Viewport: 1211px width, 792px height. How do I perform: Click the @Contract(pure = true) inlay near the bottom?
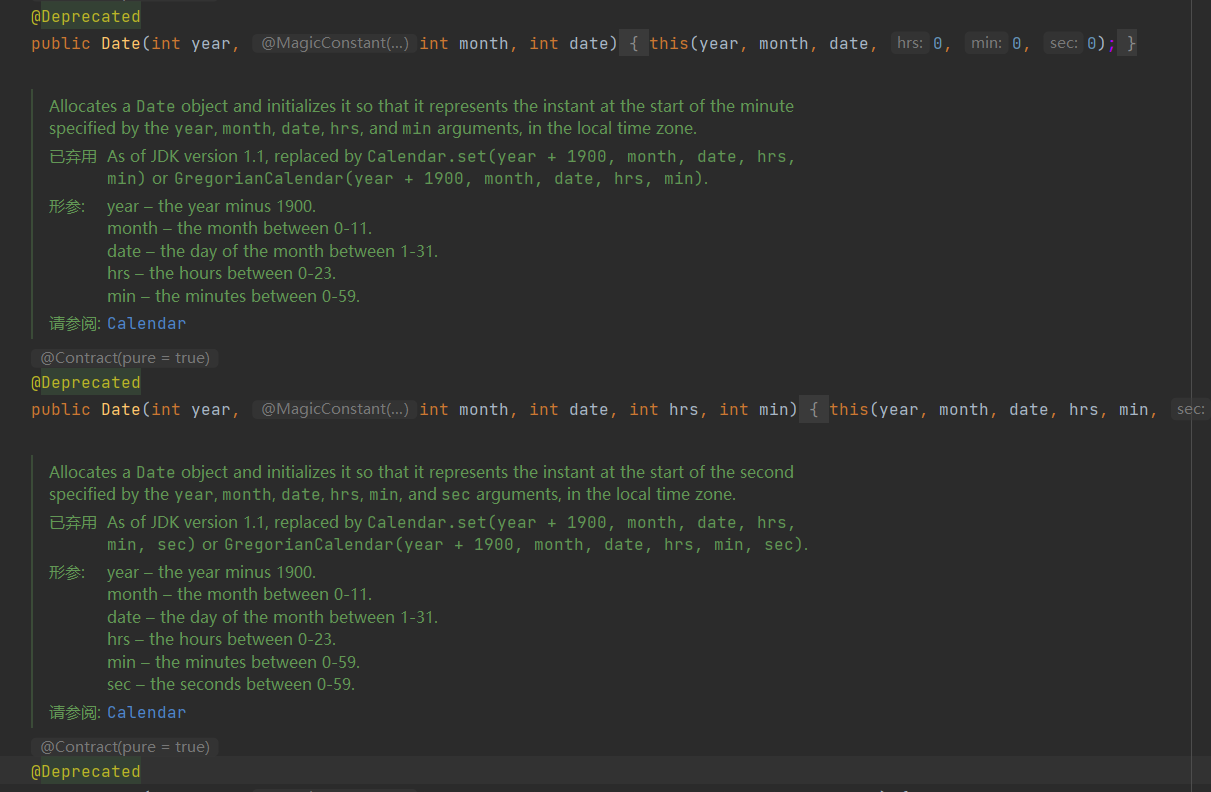click(x=125, y=747)
